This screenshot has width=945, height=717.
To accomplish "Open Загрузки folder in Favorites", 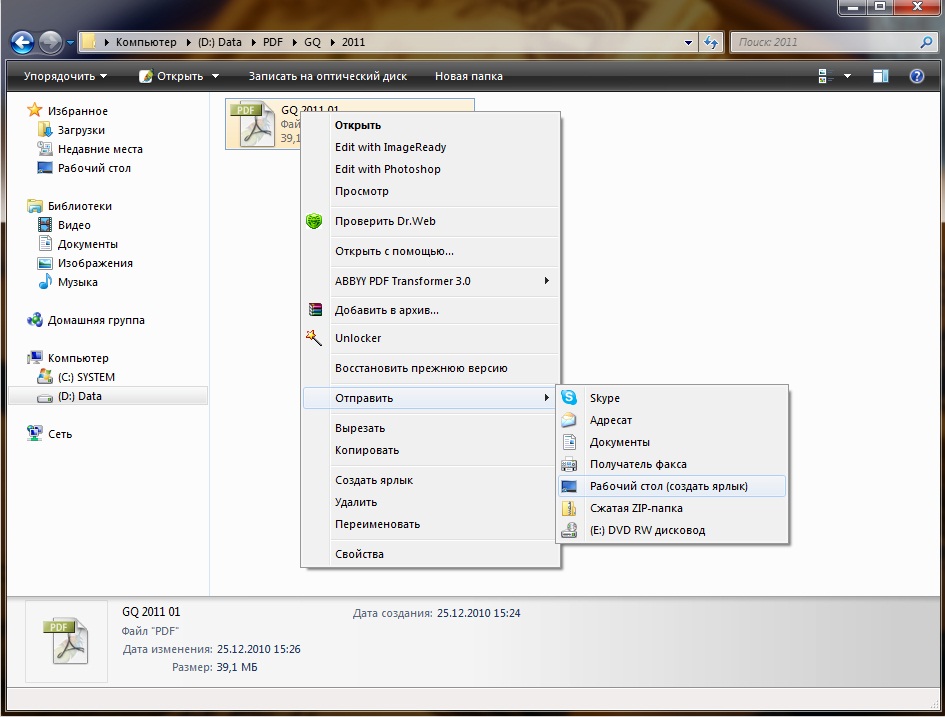I will [x=81, y=130].
